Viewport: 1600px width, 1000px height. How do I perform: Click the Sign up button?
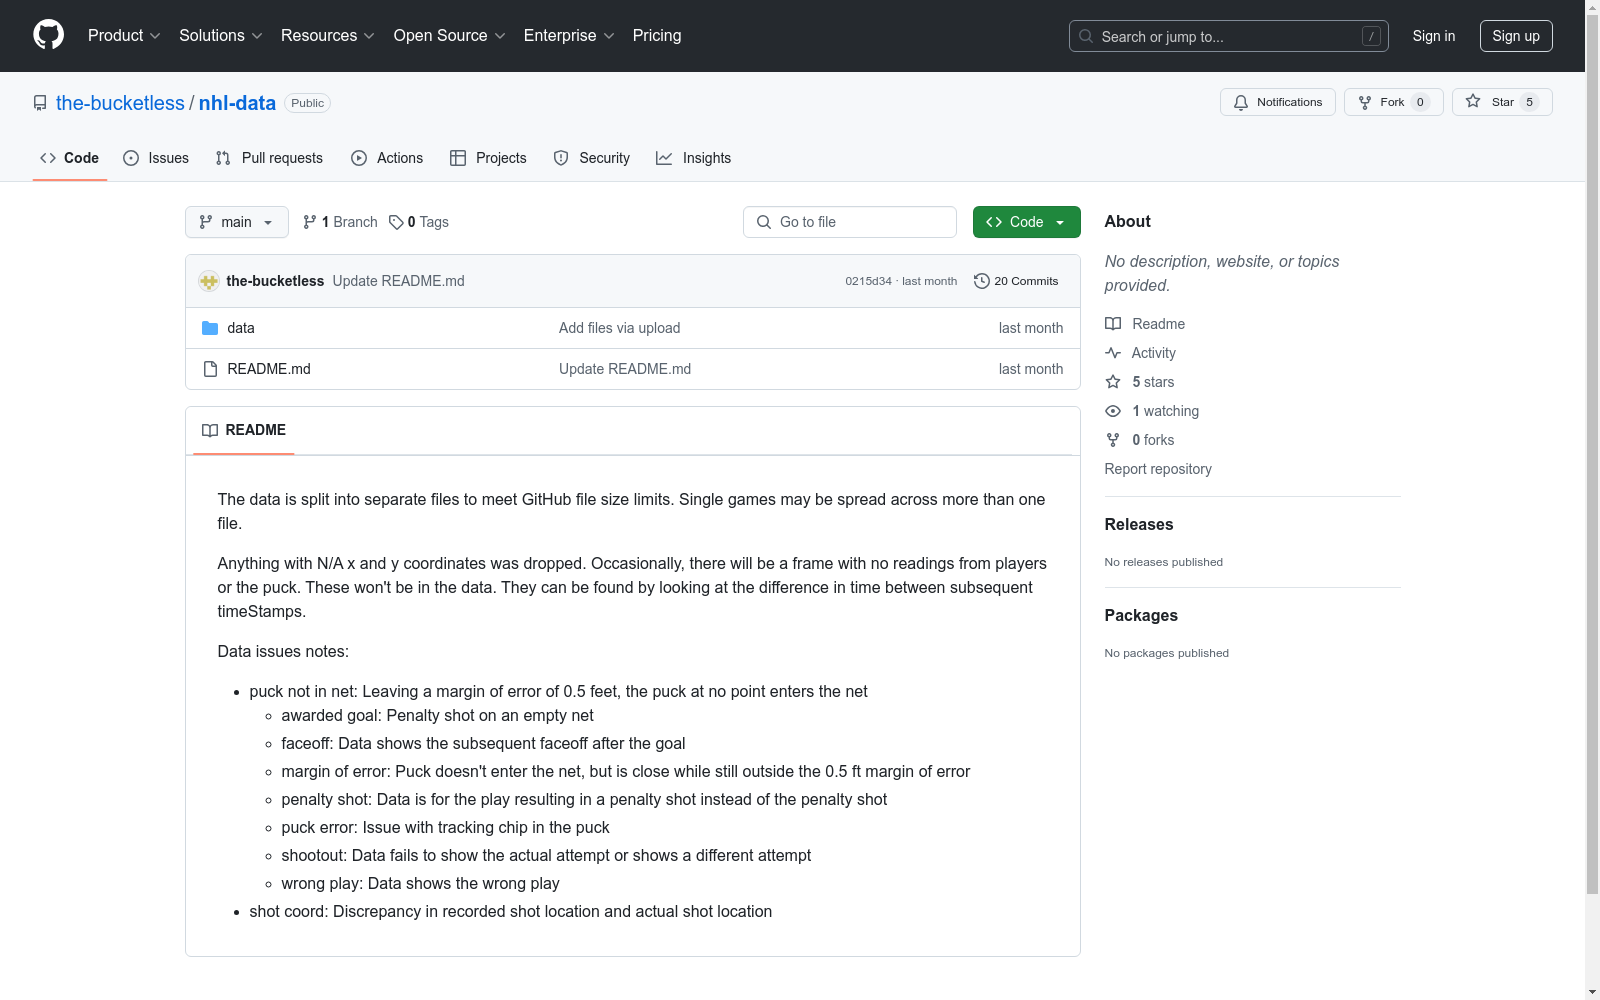(1516, 36)
